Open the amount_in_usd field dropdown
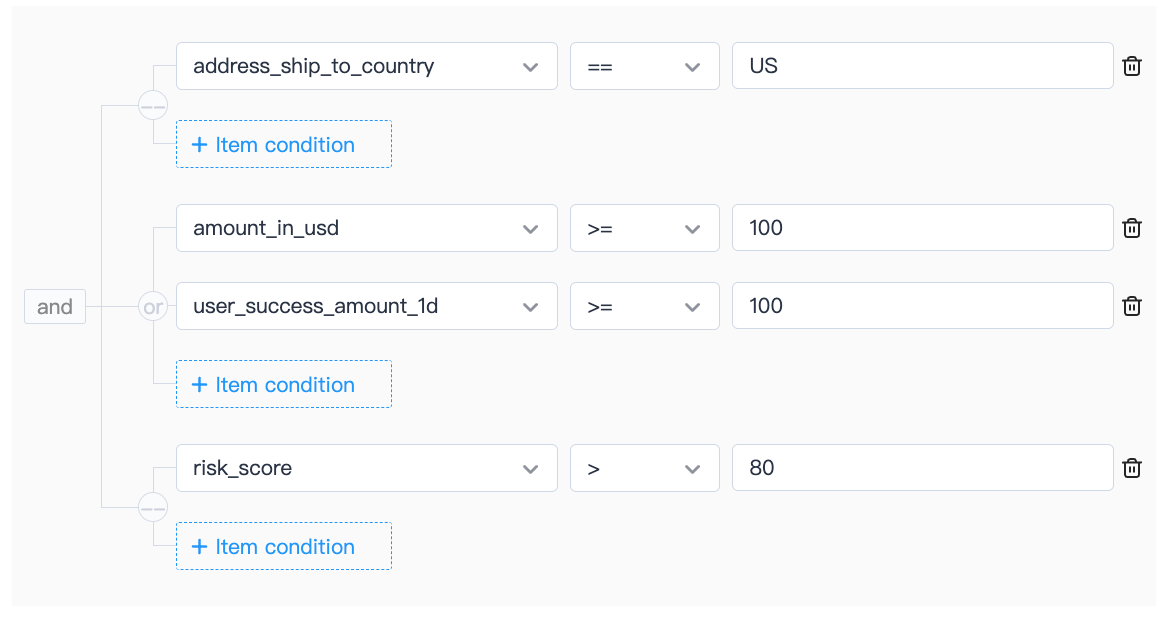The width and height of the screenshot is (1166, 622). (x=366, y=228)
